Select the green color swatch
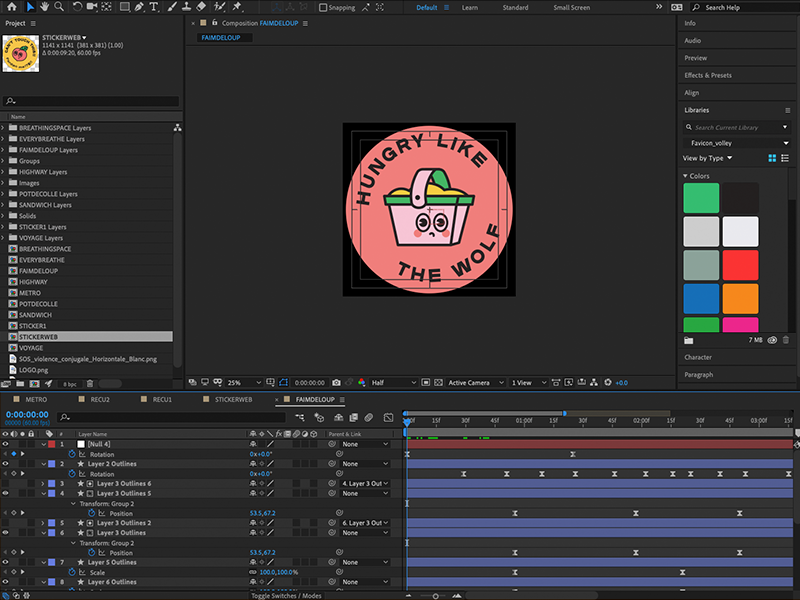Screen dimensions: 800x600 701,197
